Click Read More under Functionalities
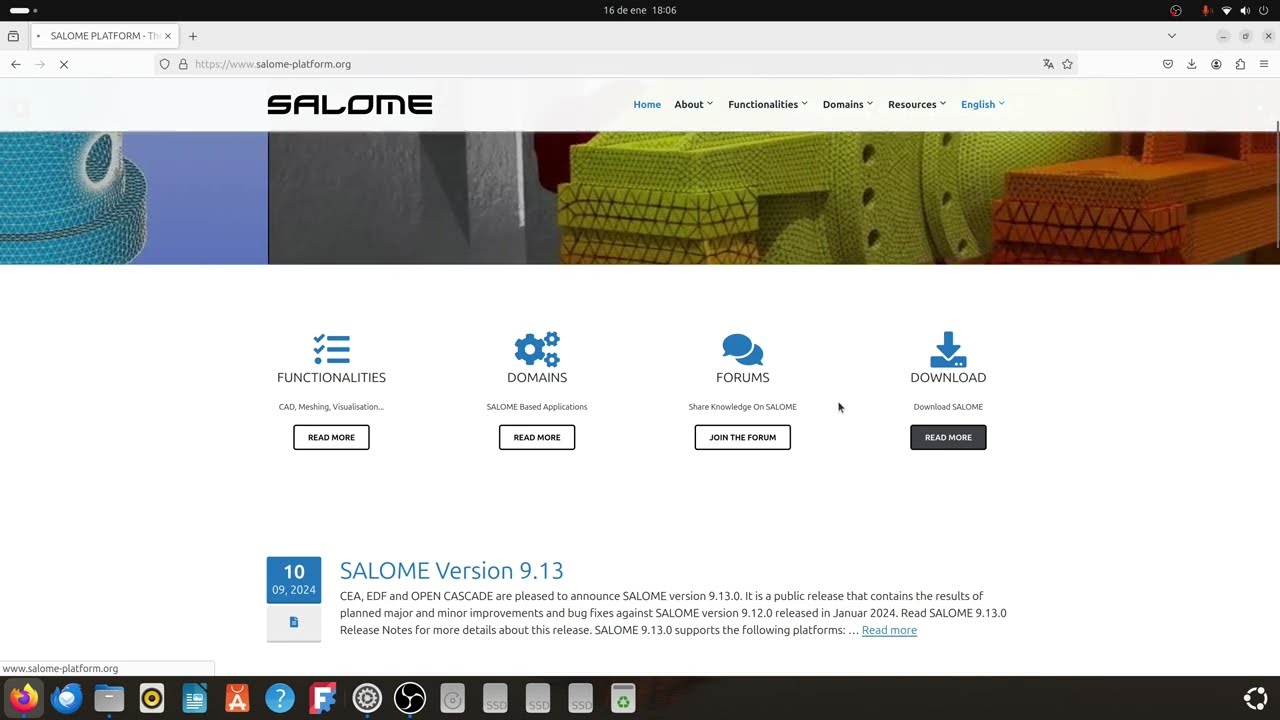 click(x=331, y=437)
